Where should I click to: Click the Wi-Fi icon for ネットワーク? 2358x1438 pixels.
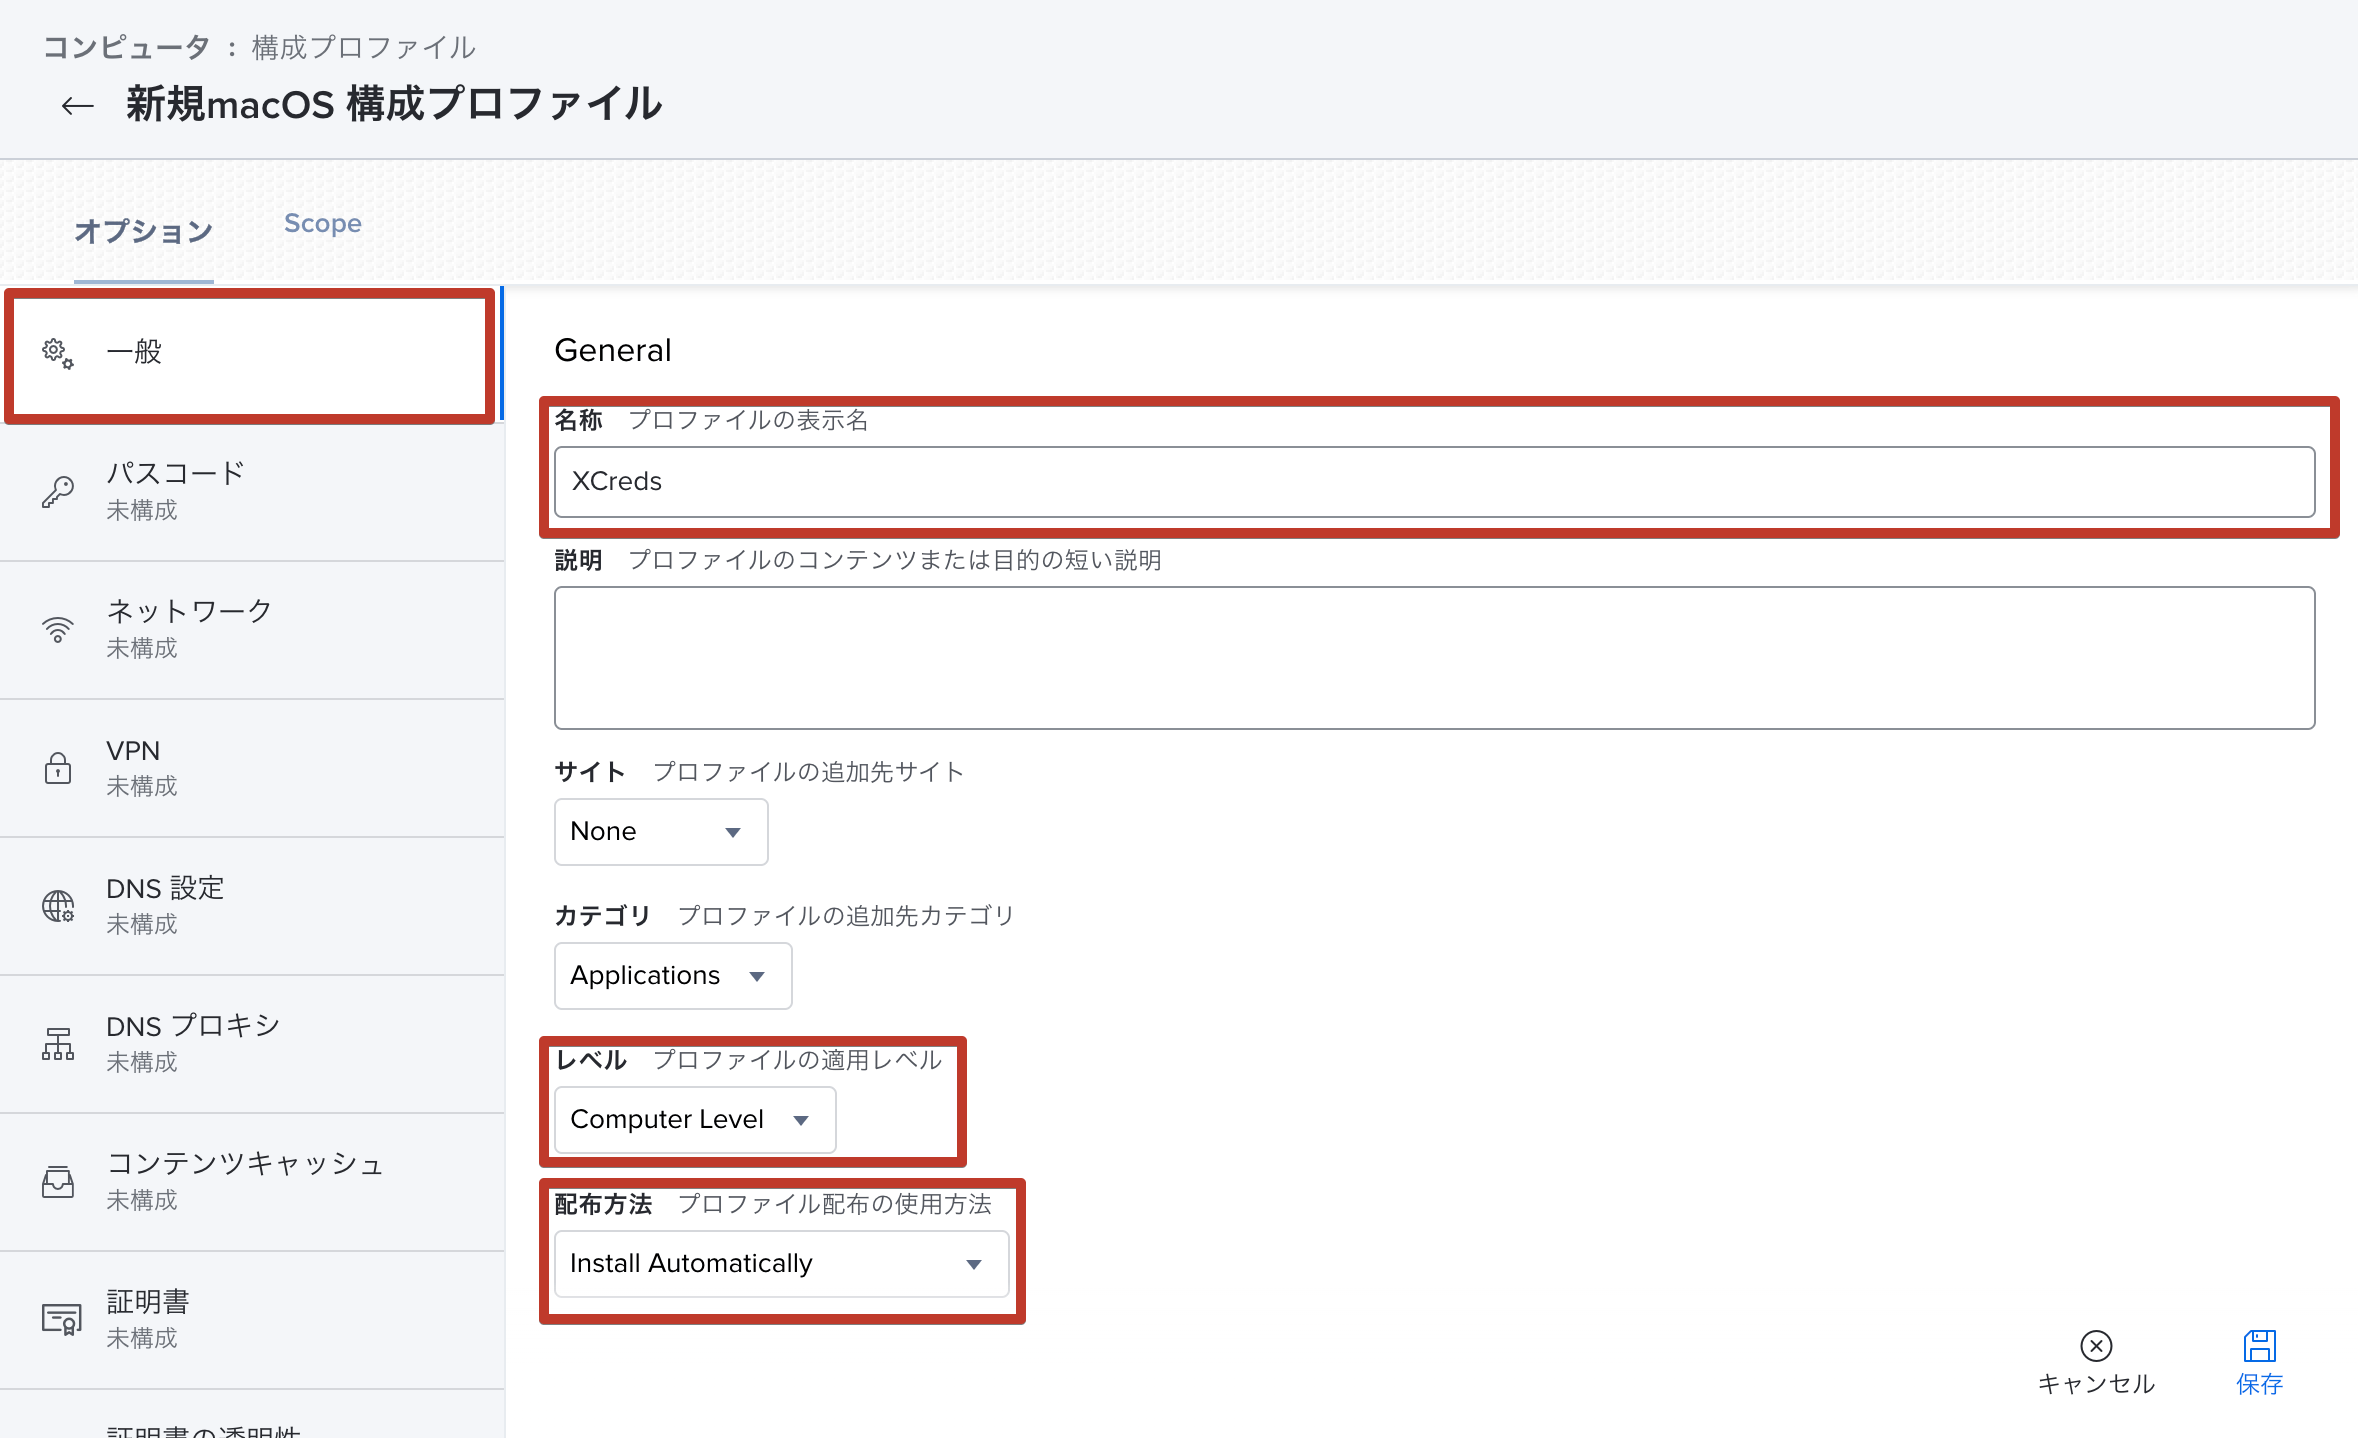tap(57, 629)
